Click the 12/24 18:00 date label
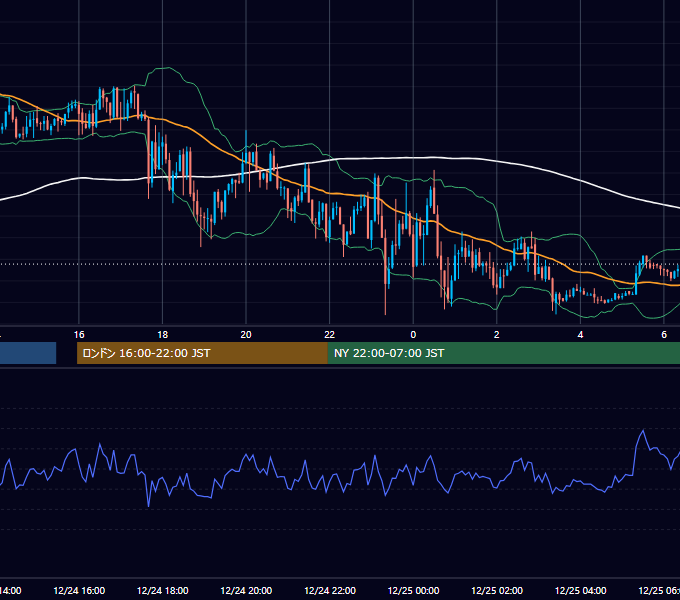 [x=163, y=590]
